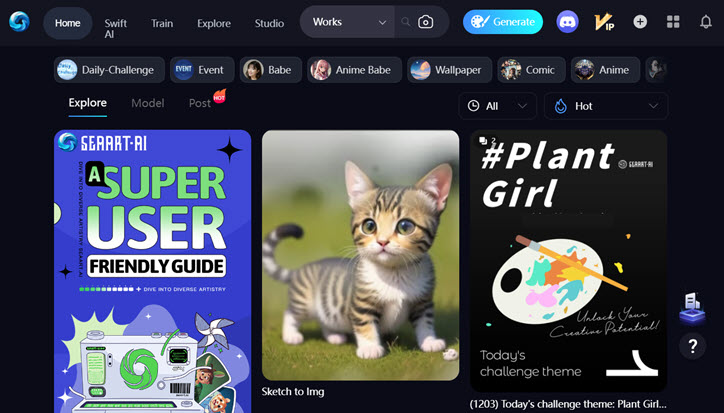
Task: Open the Works search-type dropdown
Action: tap(347, 22)
